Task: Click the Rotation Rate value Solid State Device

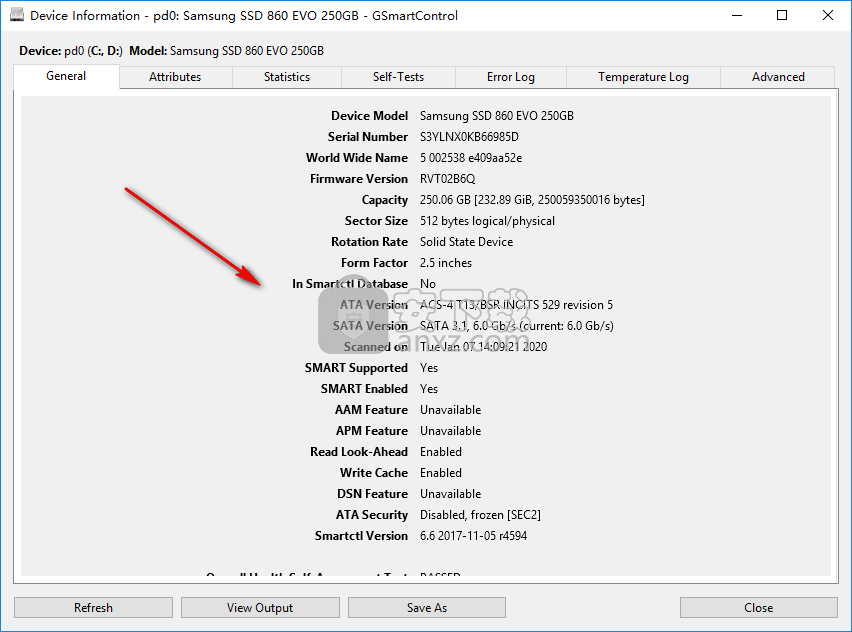Action: (x=466, y=242)
